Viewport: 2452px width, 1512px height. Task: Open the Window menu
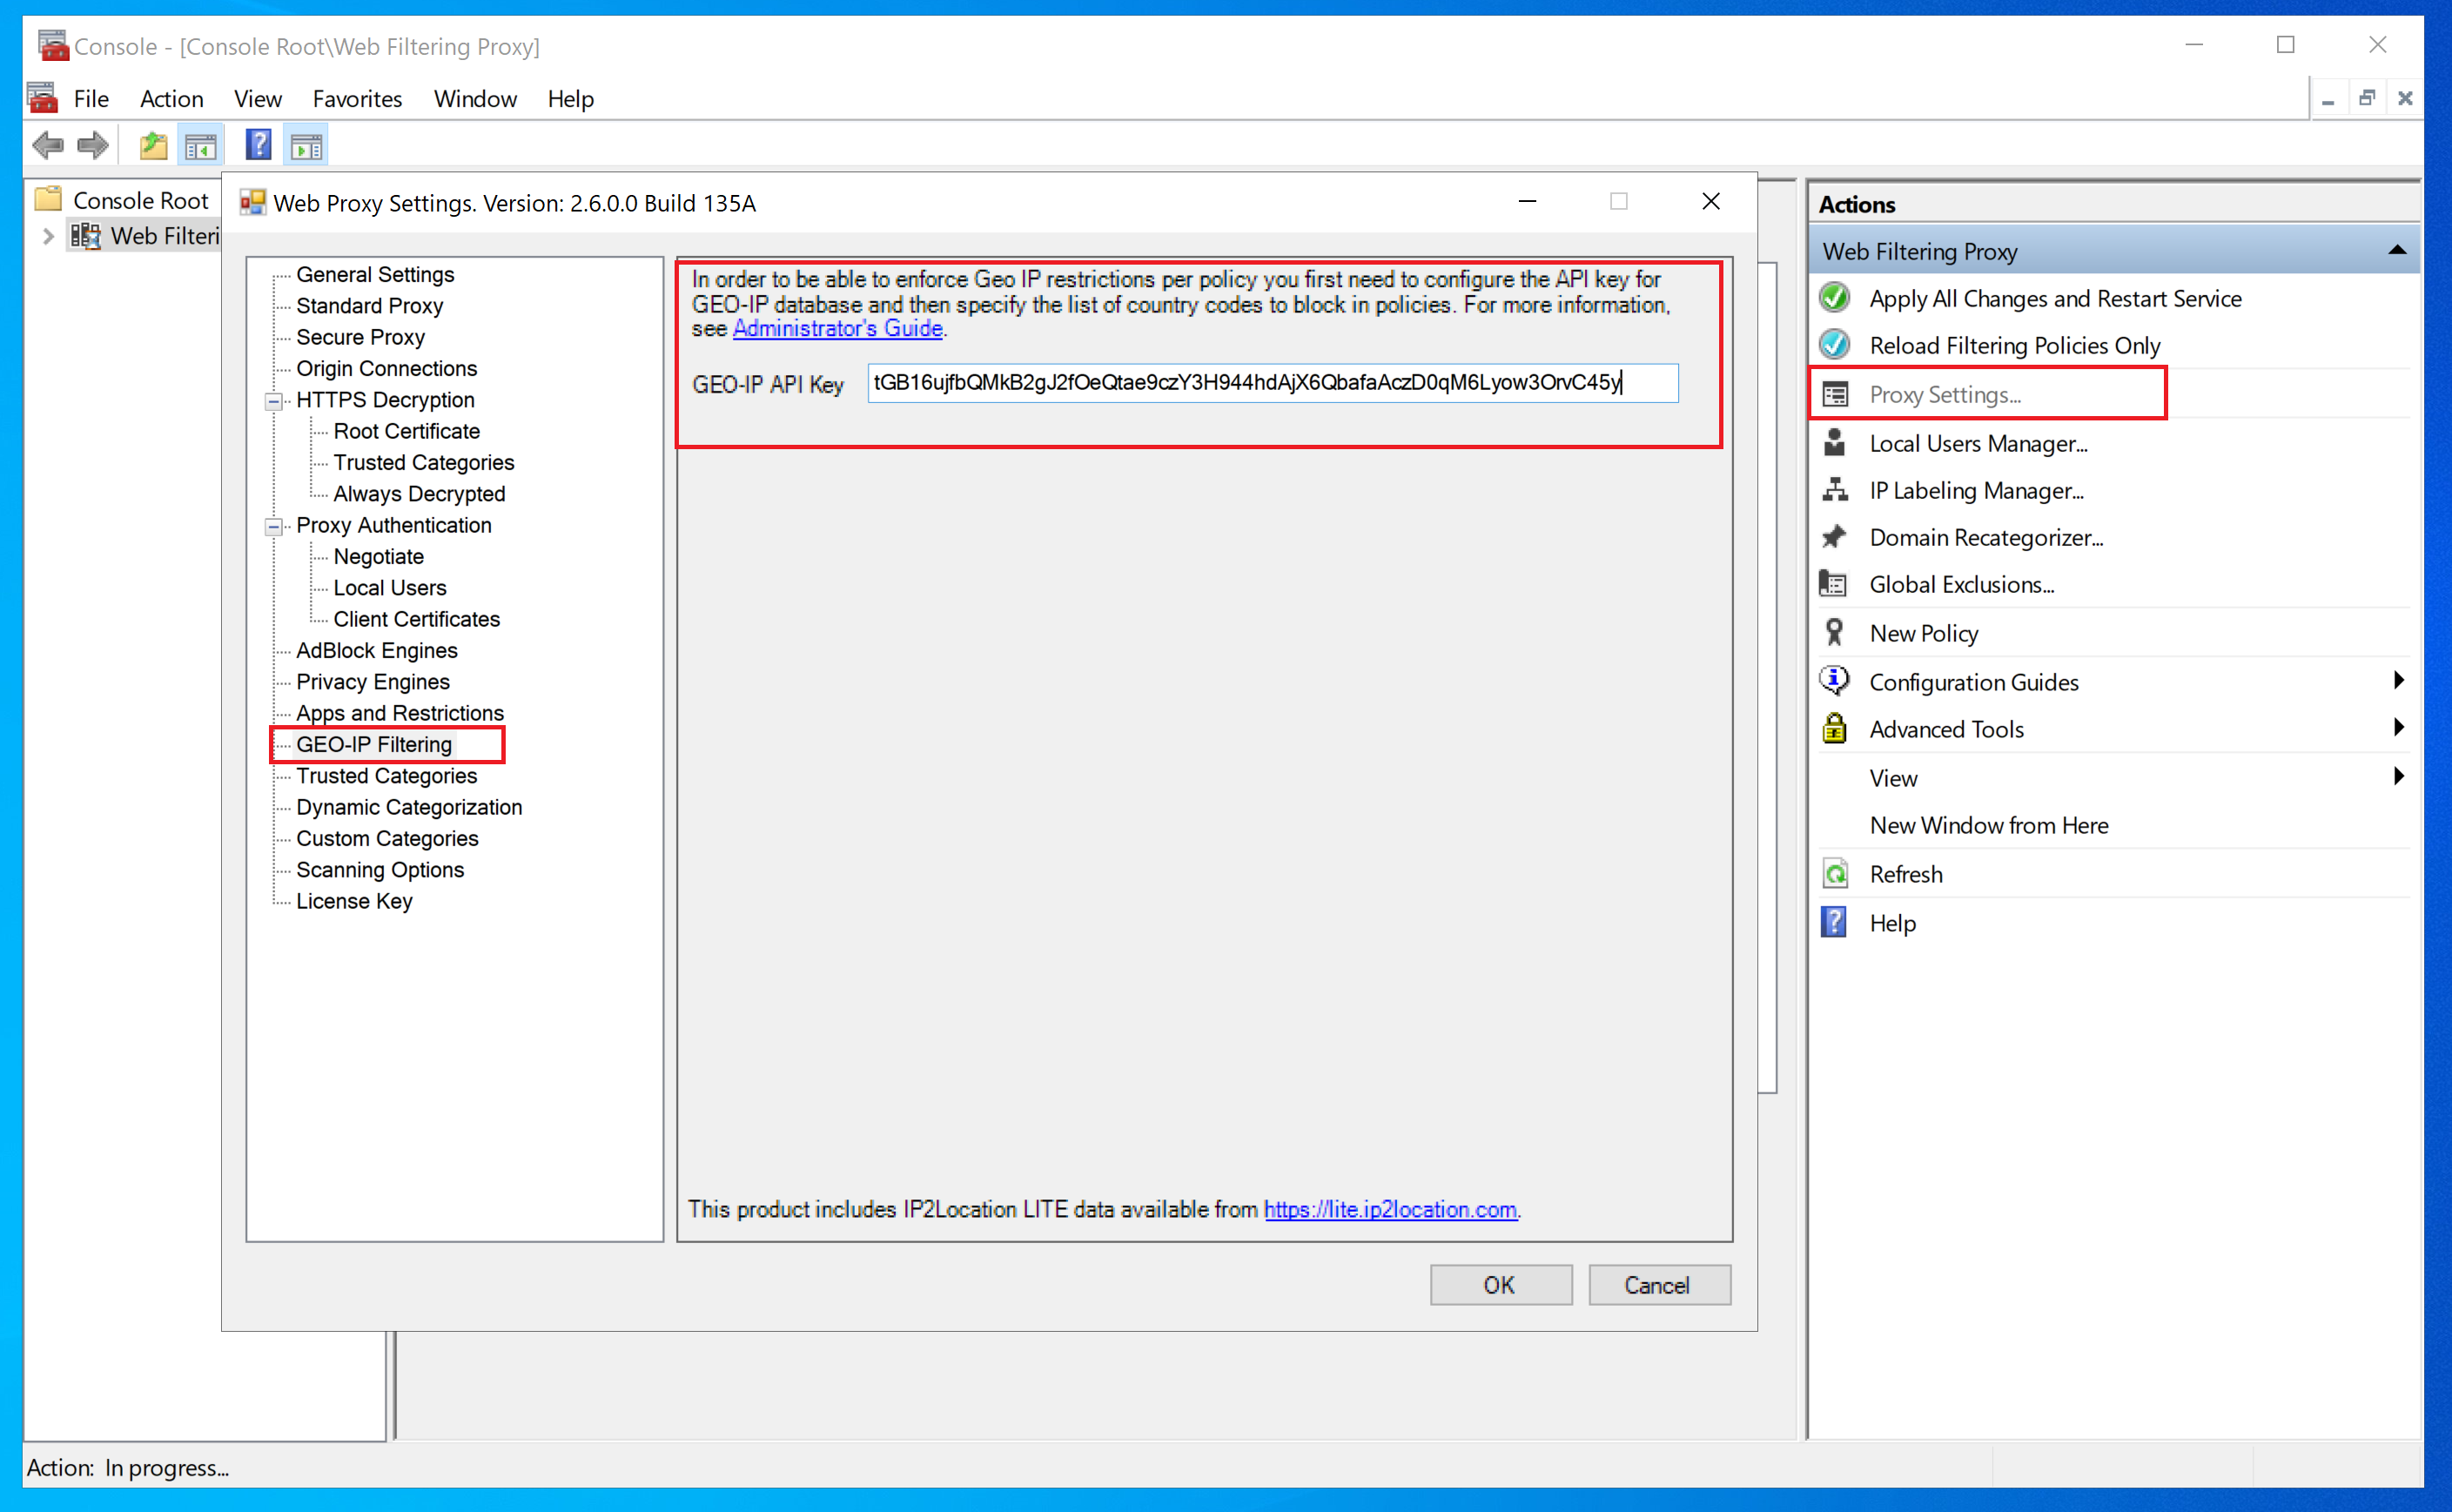click(475, 99)
